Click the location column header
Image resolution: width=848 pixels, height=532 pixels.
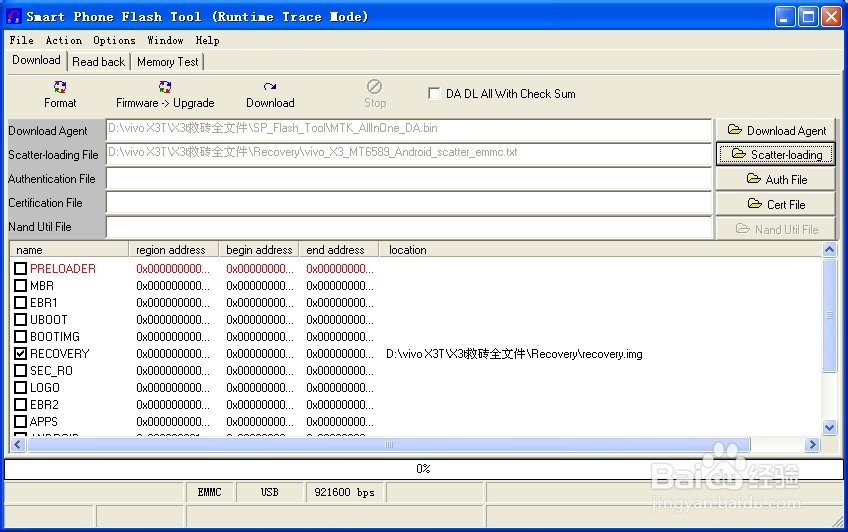600,250
